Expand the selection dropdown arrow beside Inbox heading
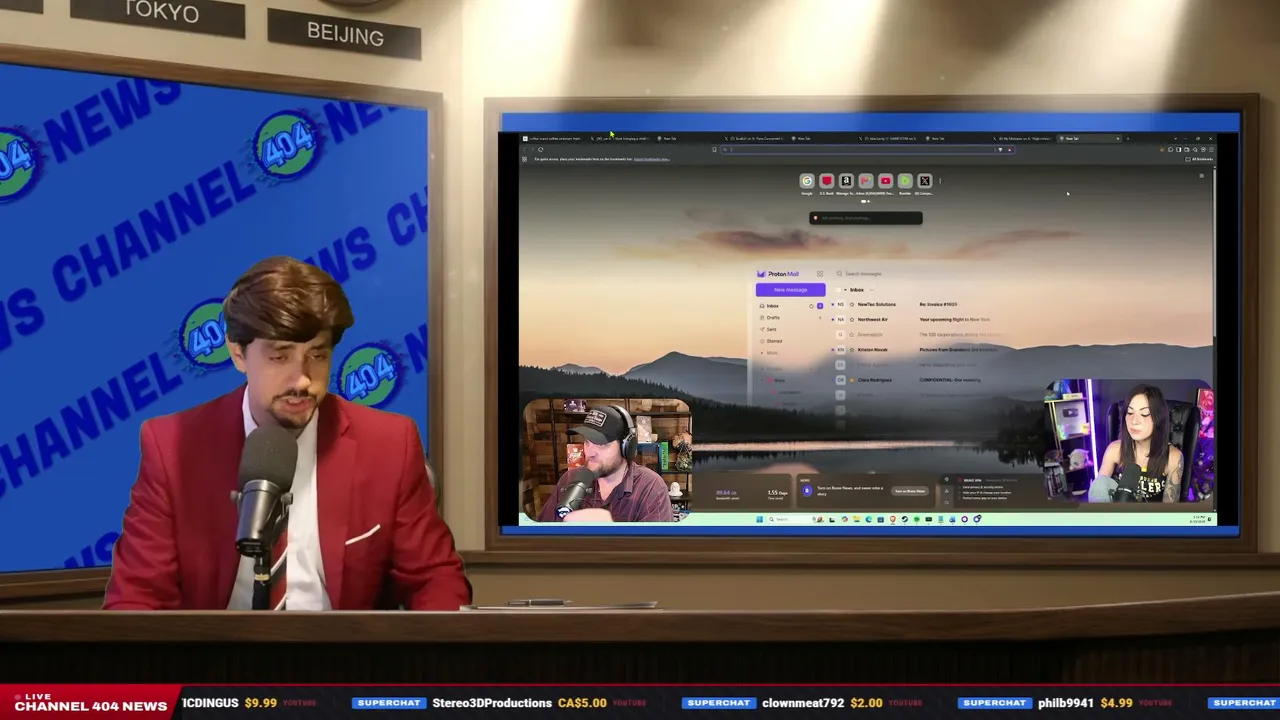1280x720 pixels. 844,290
